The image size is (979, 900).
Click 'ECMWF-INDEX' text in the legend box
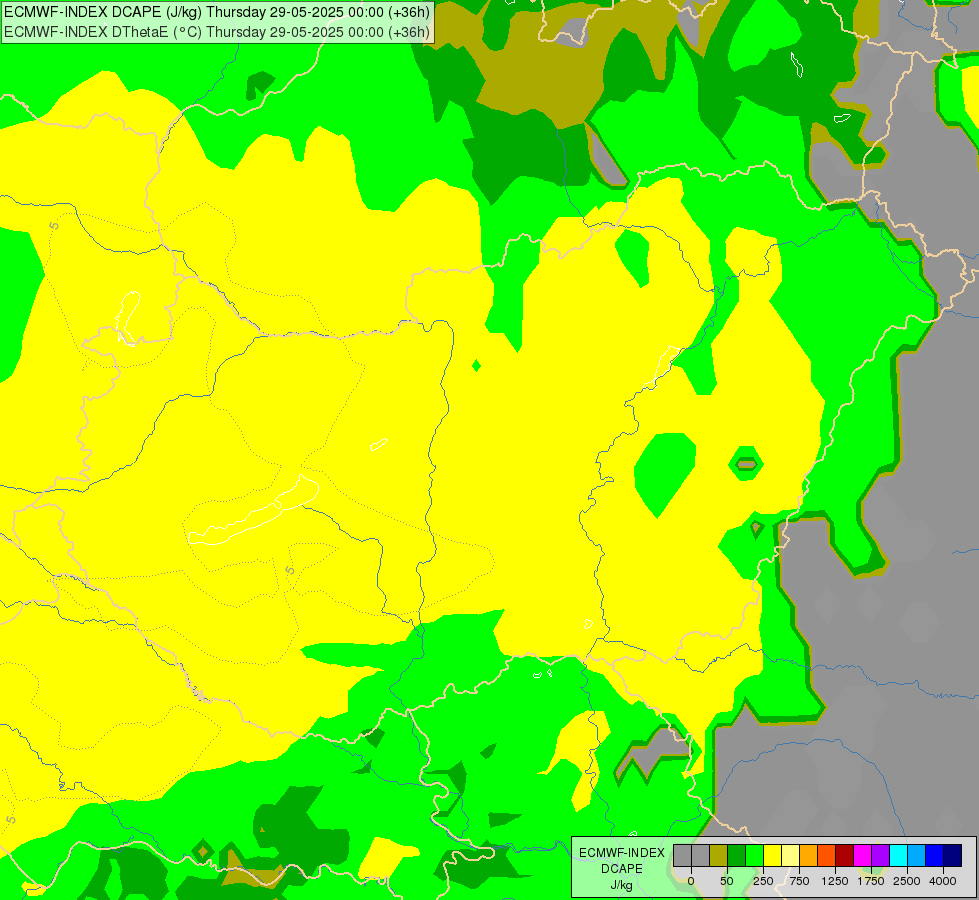point(622,853)
